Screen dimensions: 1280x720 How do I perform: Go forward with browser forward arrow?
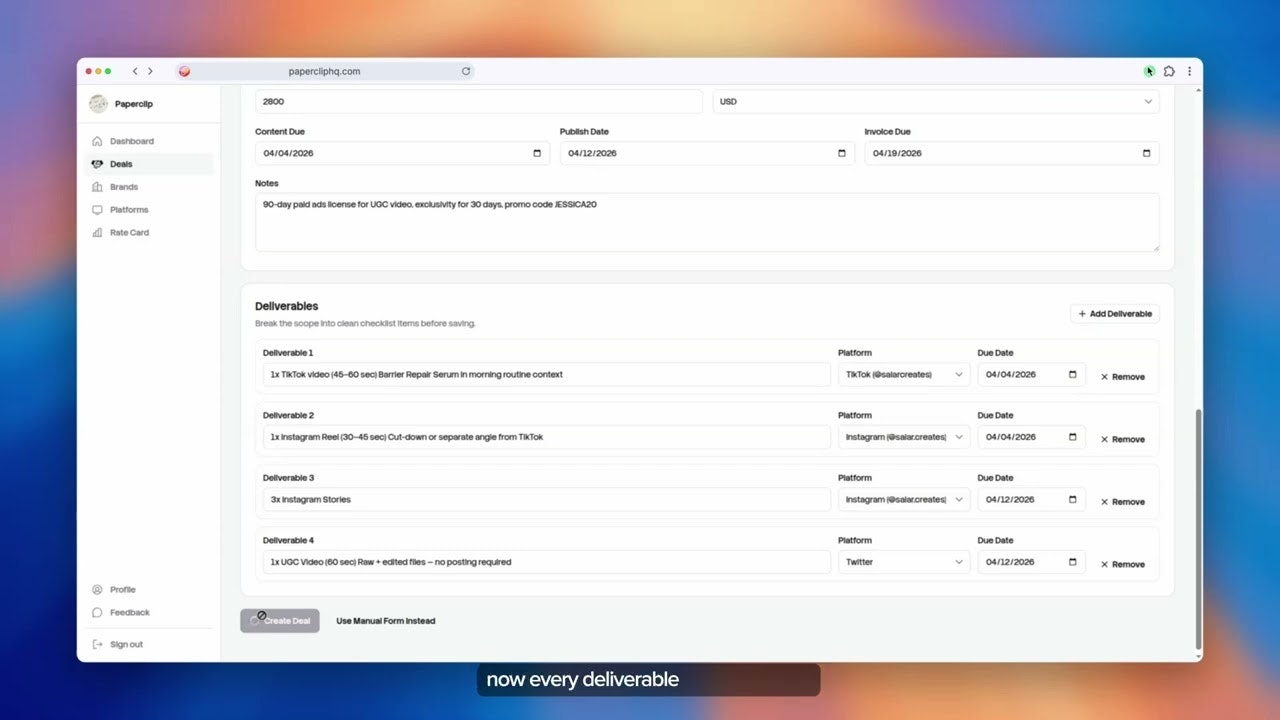point(150,71)
